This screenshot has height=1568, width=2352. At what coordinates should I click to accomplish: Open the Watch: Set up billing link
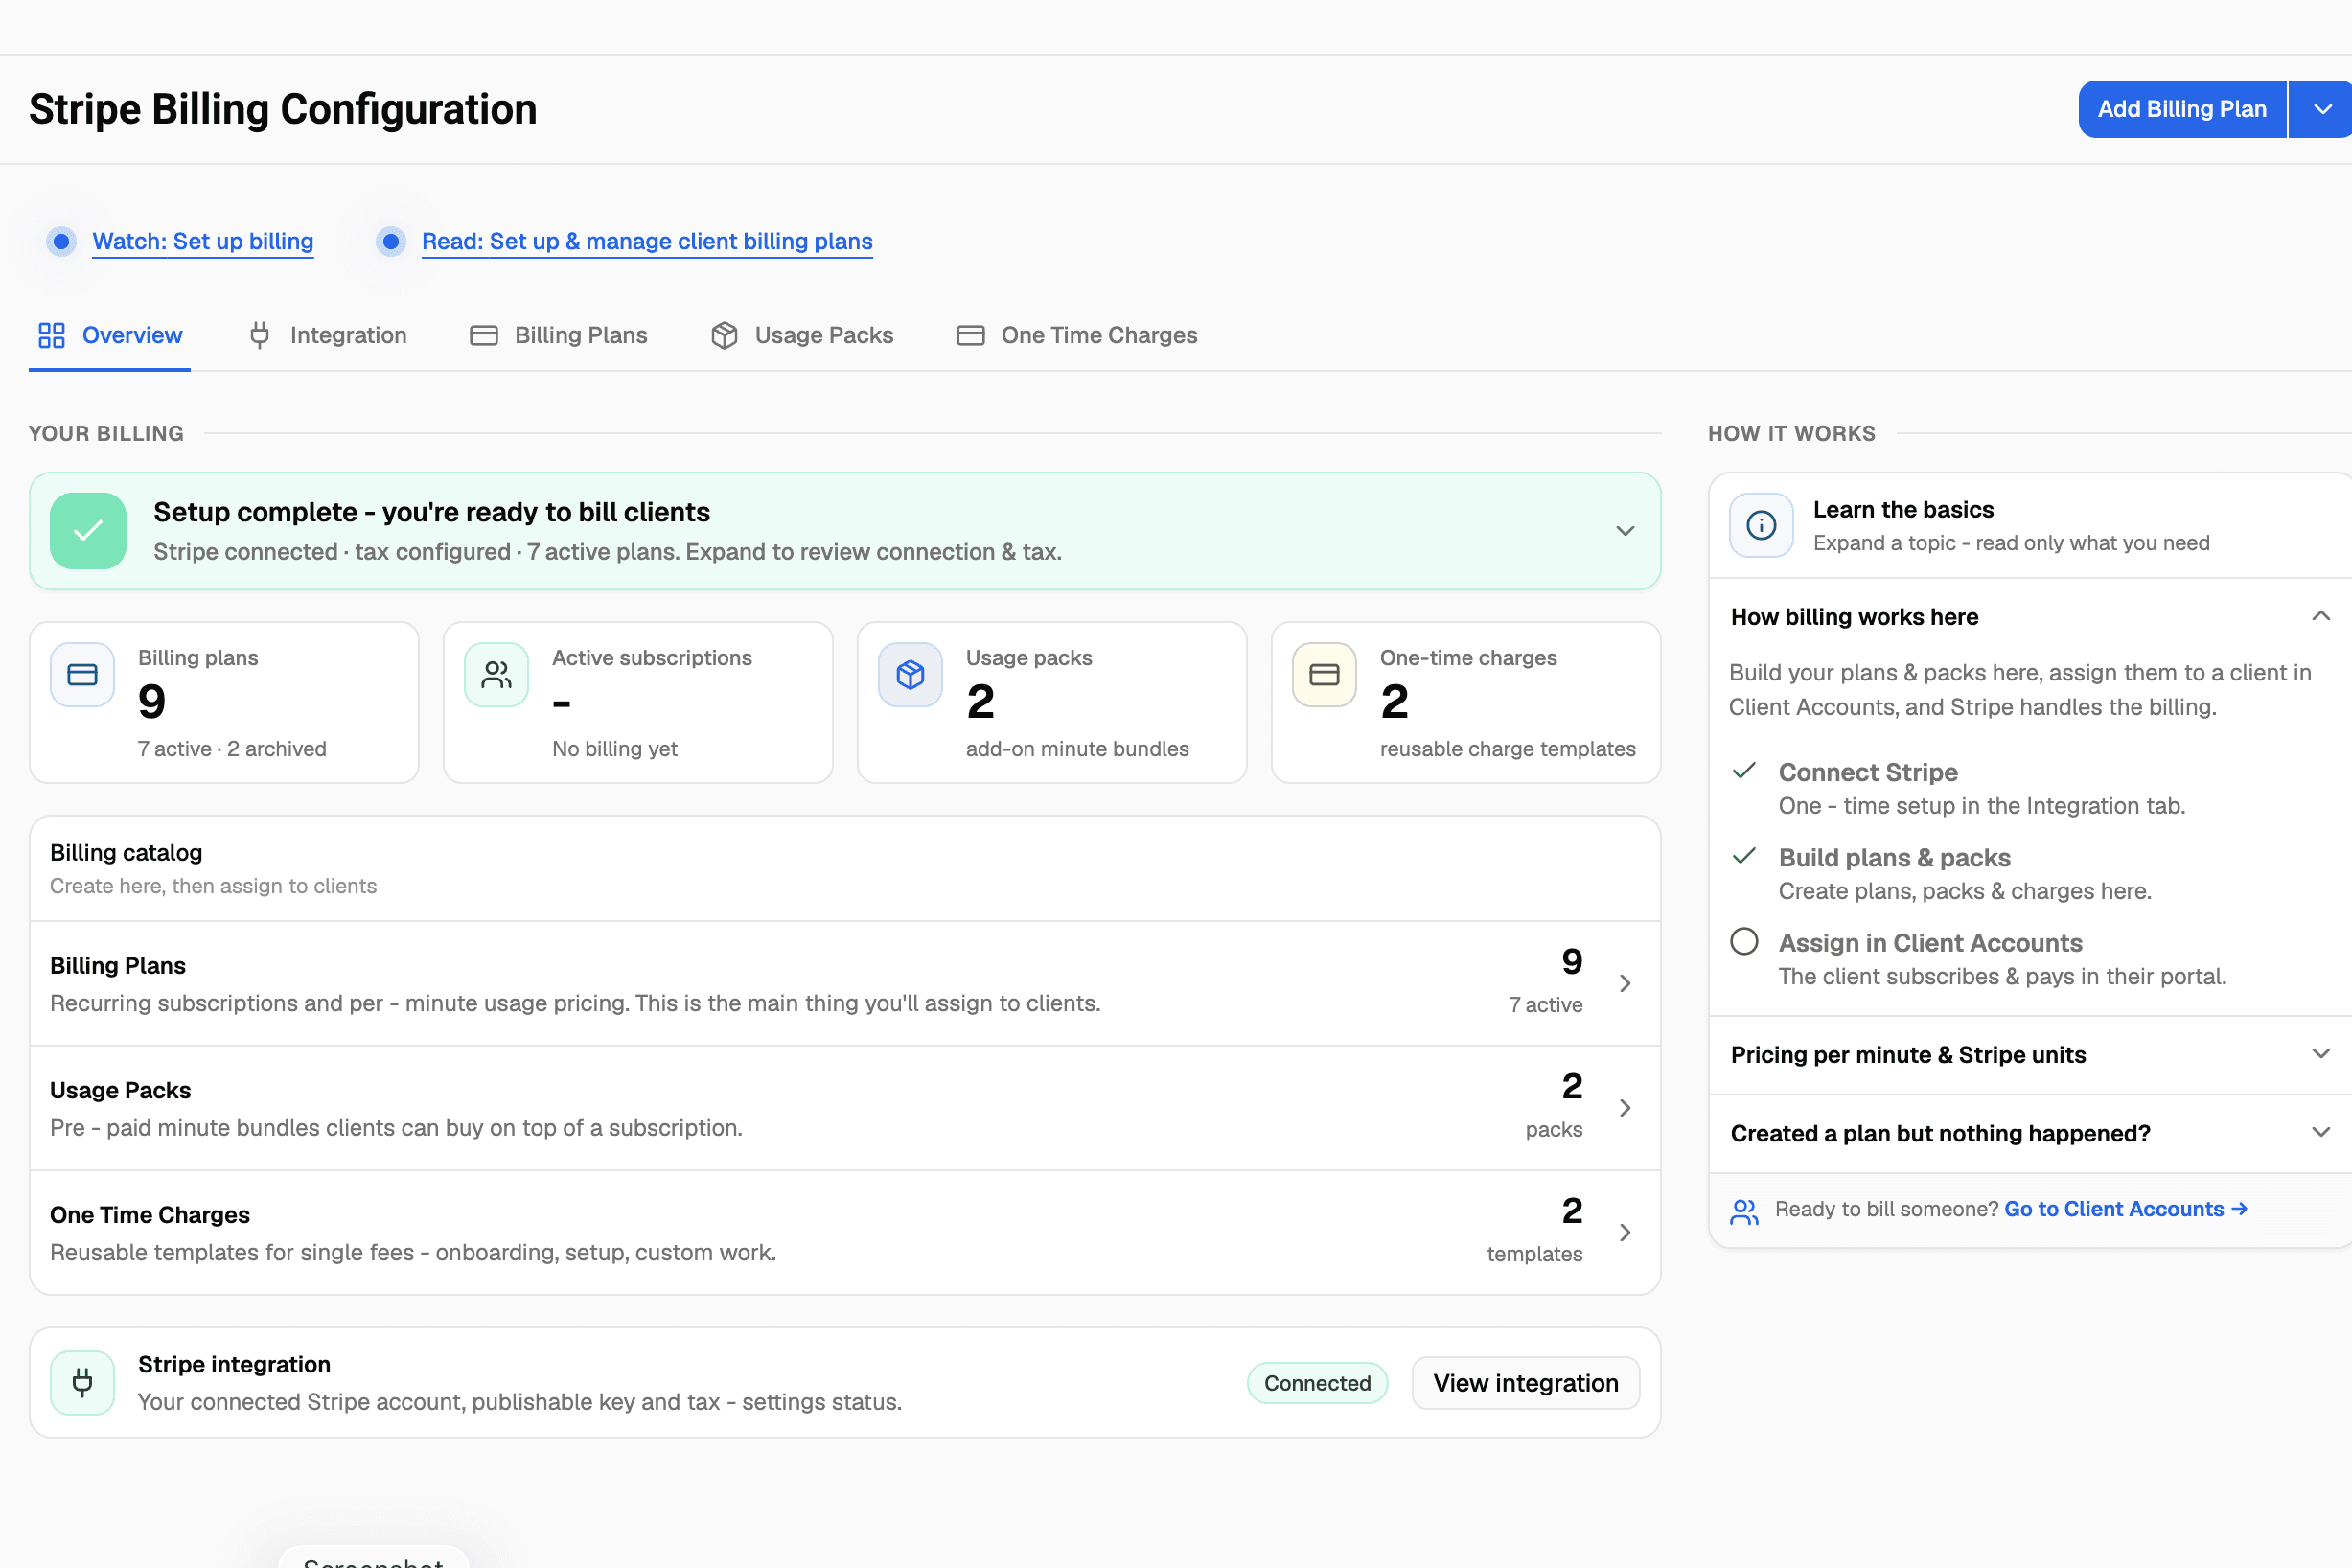(x=203, y=241)
